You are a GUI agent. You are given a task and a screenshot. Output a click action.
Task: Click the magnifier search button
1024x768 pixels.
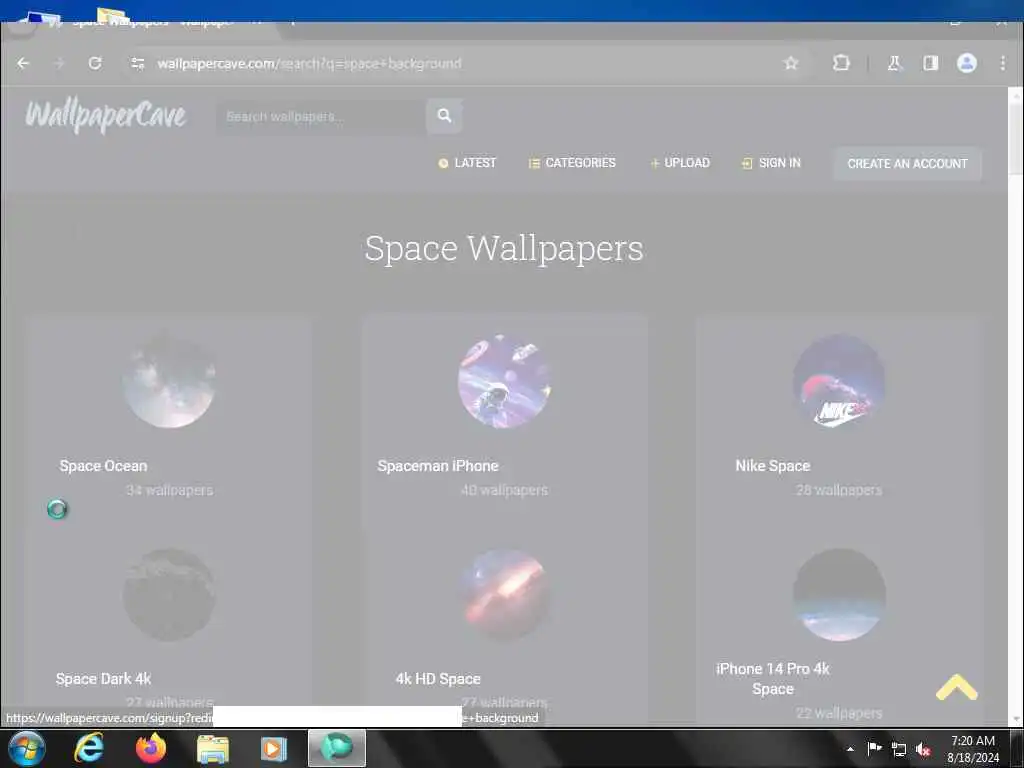pyautogui.click(x=444, y=116)
